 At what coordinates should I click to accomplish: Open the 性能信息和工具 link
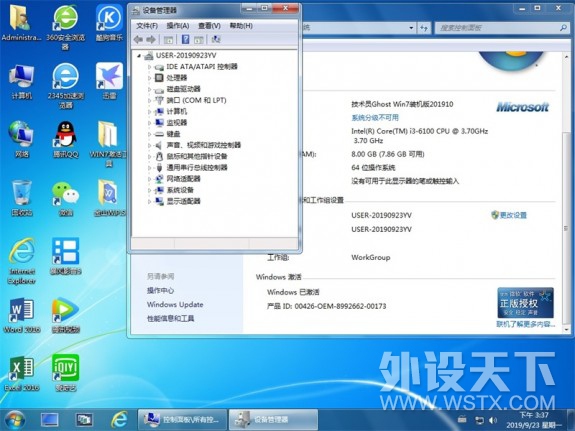pyautogui.click(x=171, y=319)
